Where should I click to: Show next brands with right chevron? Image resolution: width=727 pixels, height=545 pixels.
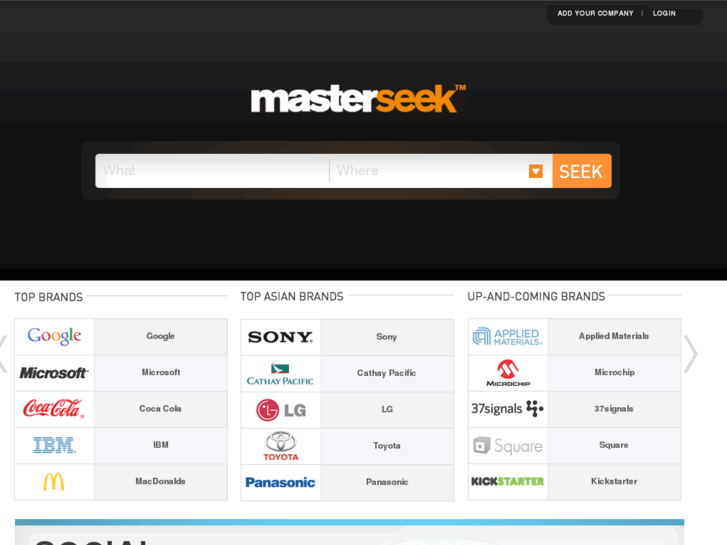click(x=691, y=354)
